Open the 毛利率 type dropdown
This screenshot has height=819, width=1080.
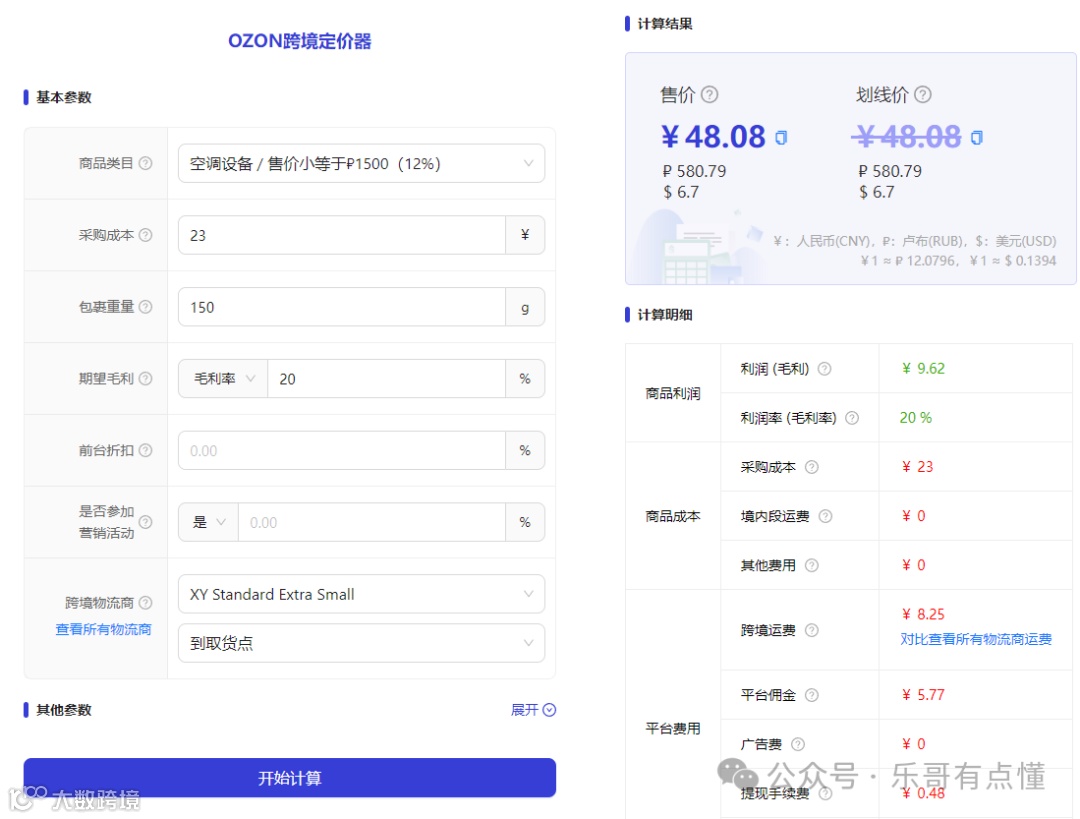(223, 378)
